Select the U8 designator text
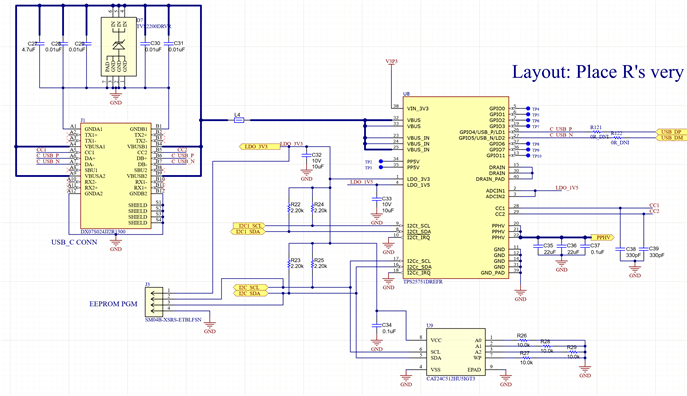Screen dimensions: 687x396 (406, 94)
